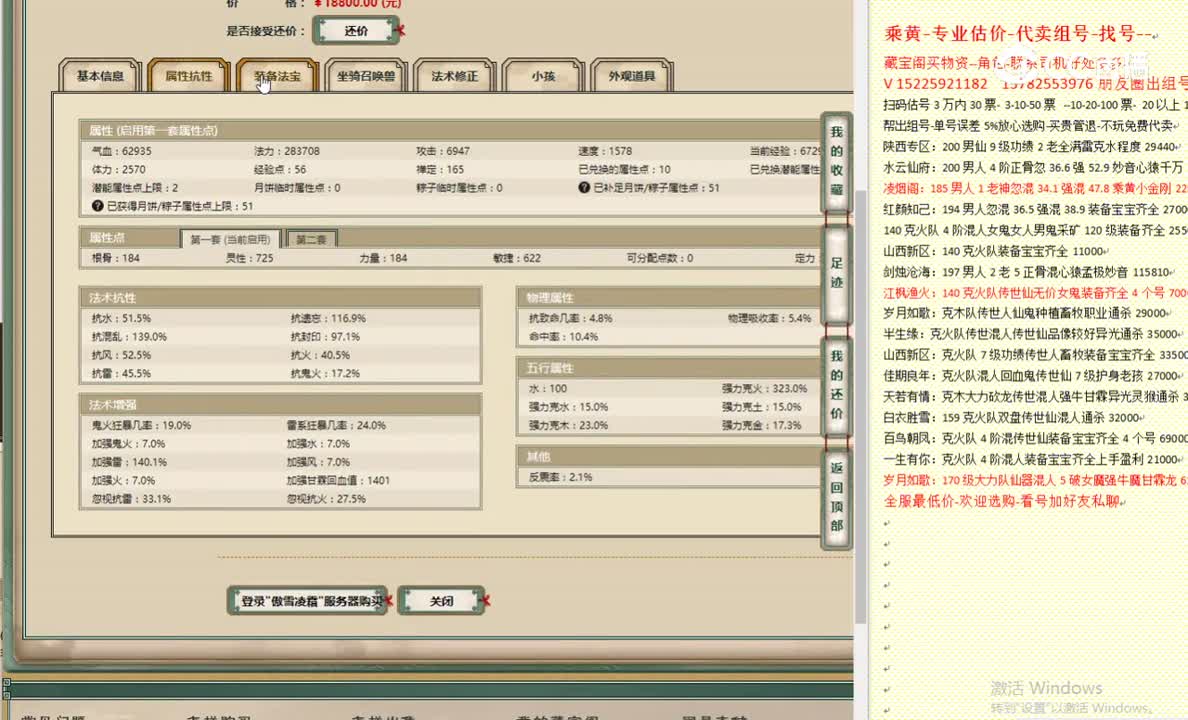Click the 禅定：165 value
1188x720 pixels.
click(440, 170)
